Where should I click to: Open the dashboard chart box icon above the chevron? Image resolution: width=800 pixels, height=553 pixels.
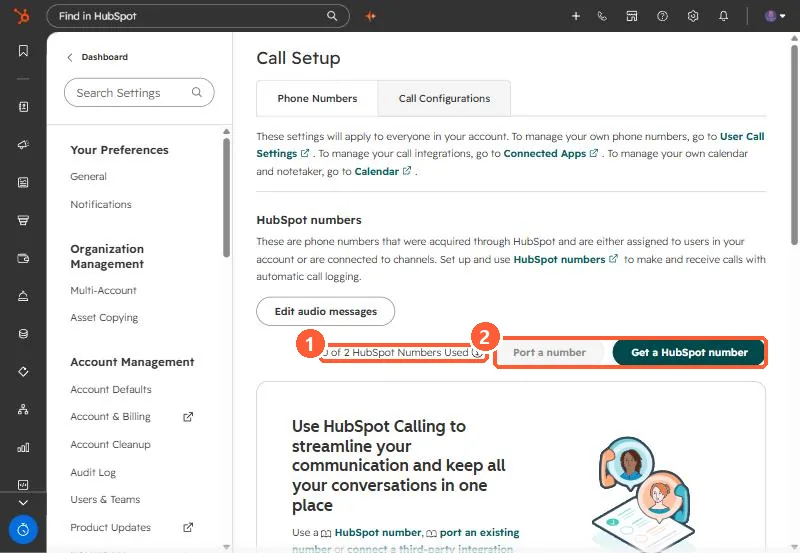click(23, 485)
